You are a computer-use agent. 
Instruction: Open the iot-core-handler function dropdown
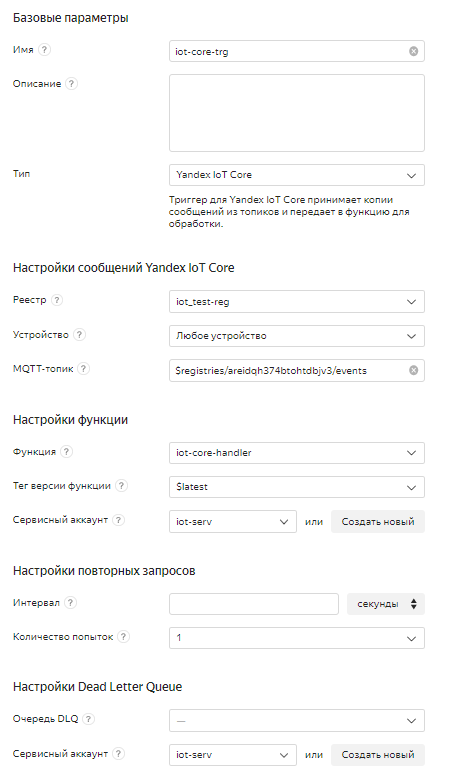click(297, 453)
